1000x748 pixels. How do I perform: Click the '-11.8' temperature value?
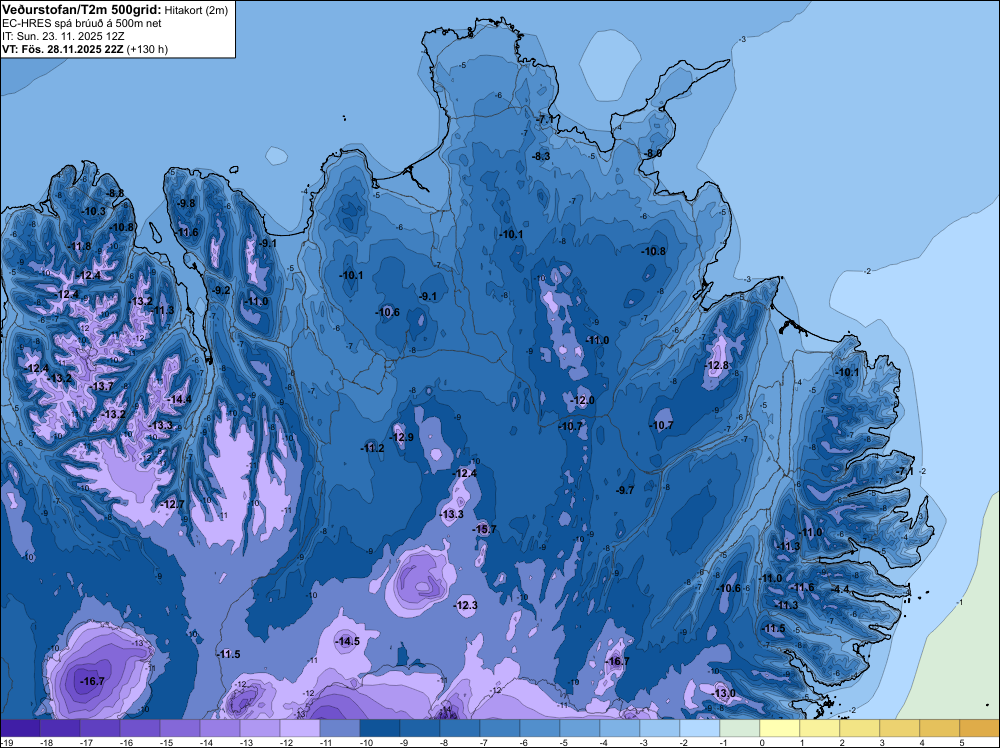[79, 246]
